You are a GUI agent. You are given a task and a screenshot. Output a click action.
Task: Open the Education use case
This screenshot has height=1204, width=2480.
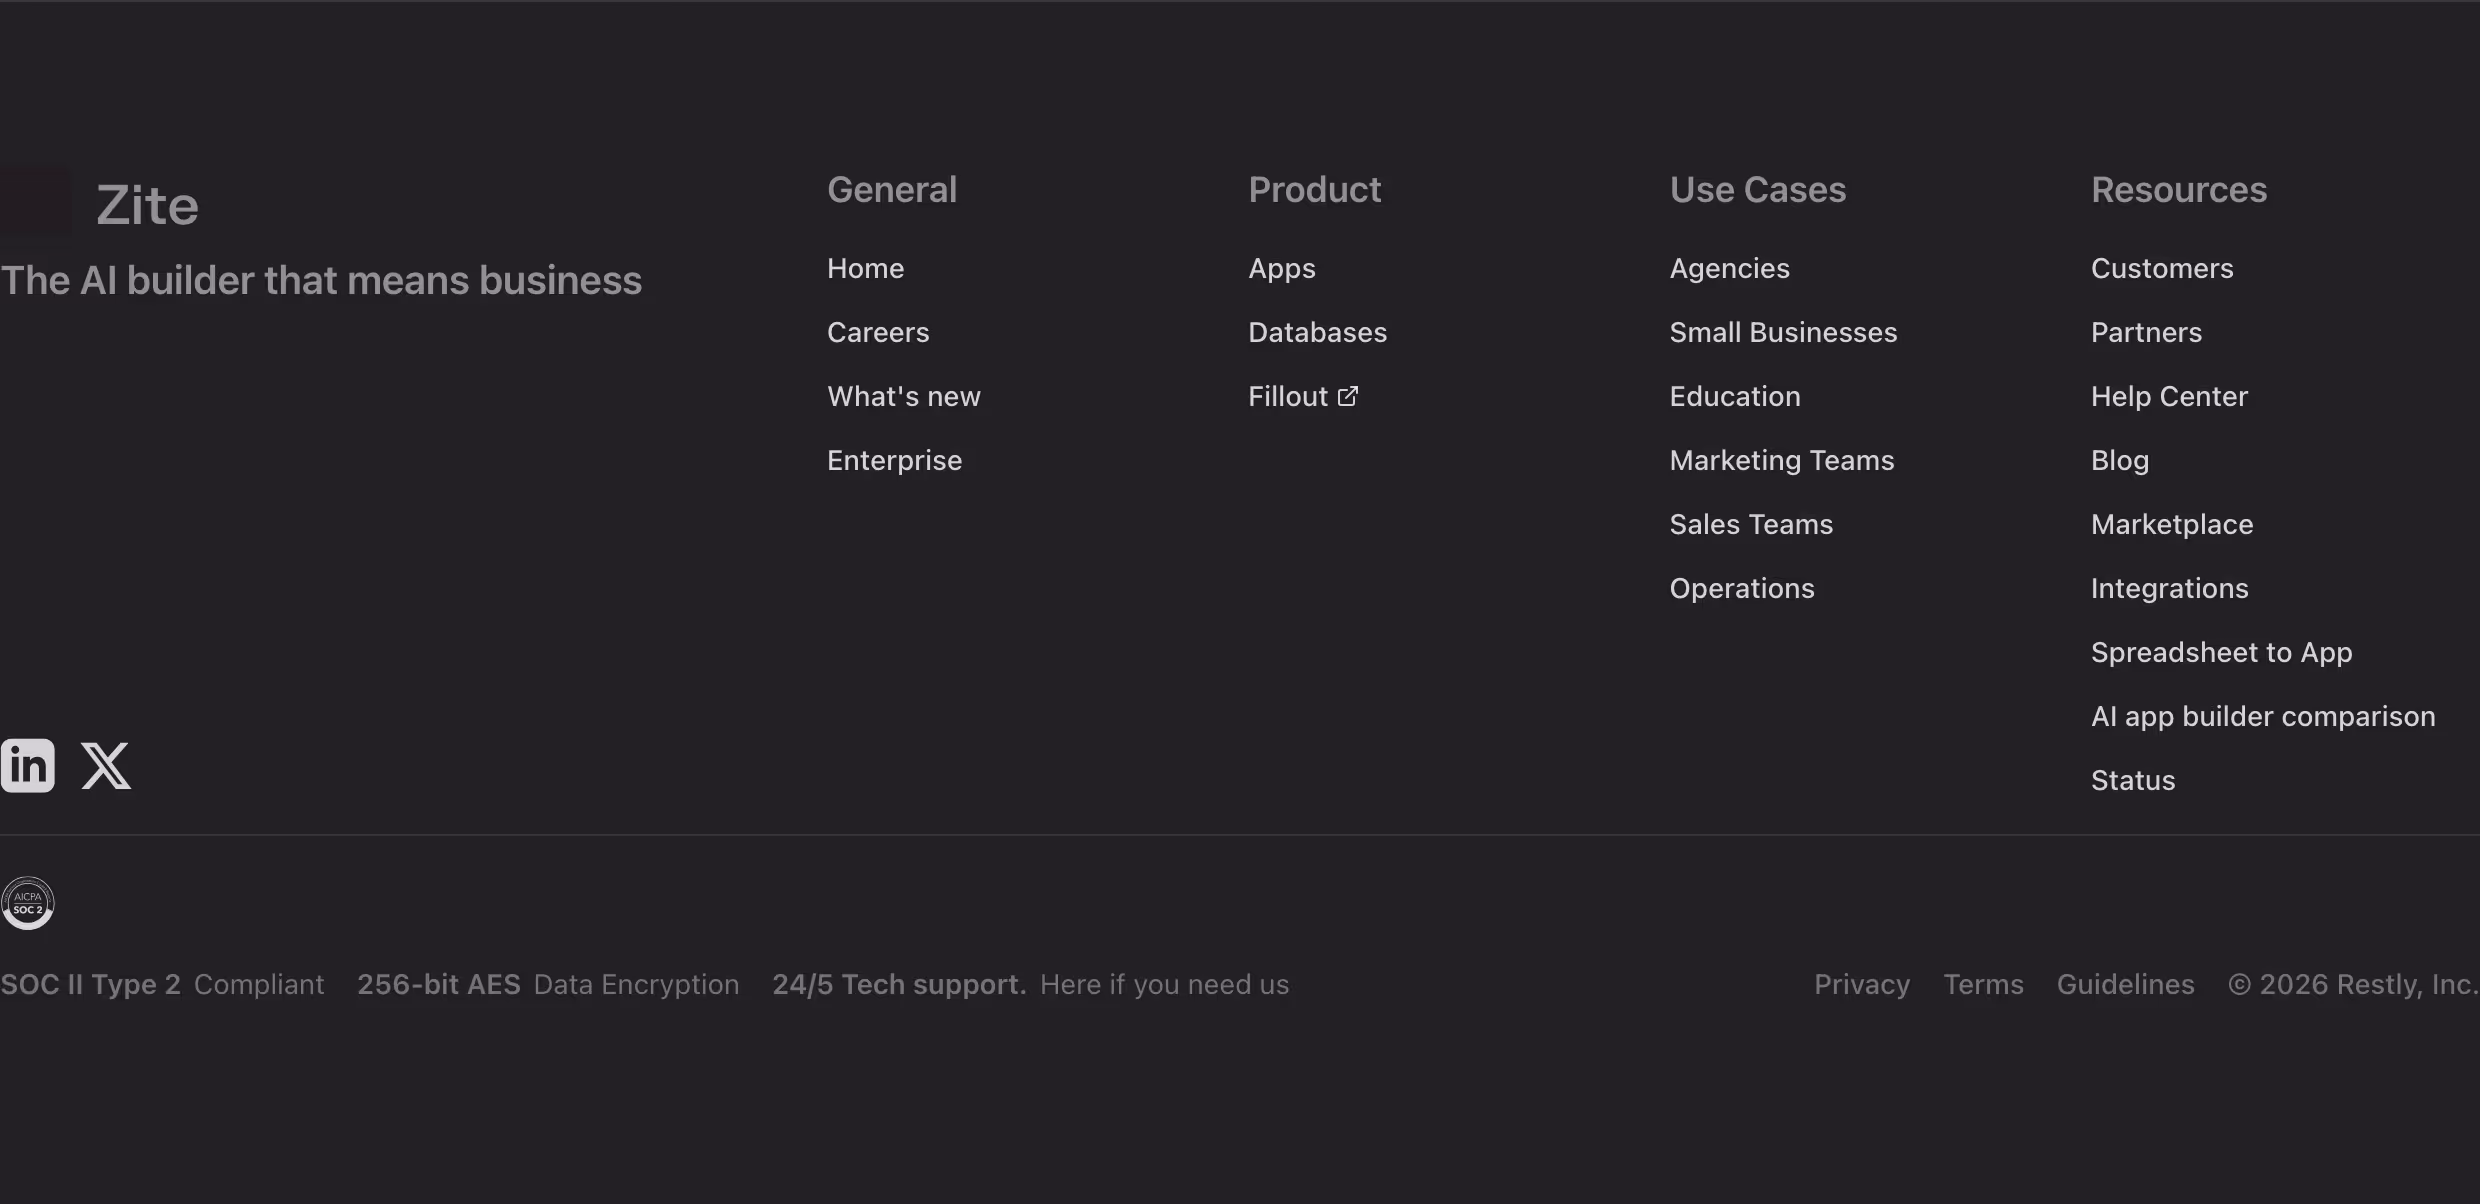(1735, 396)
